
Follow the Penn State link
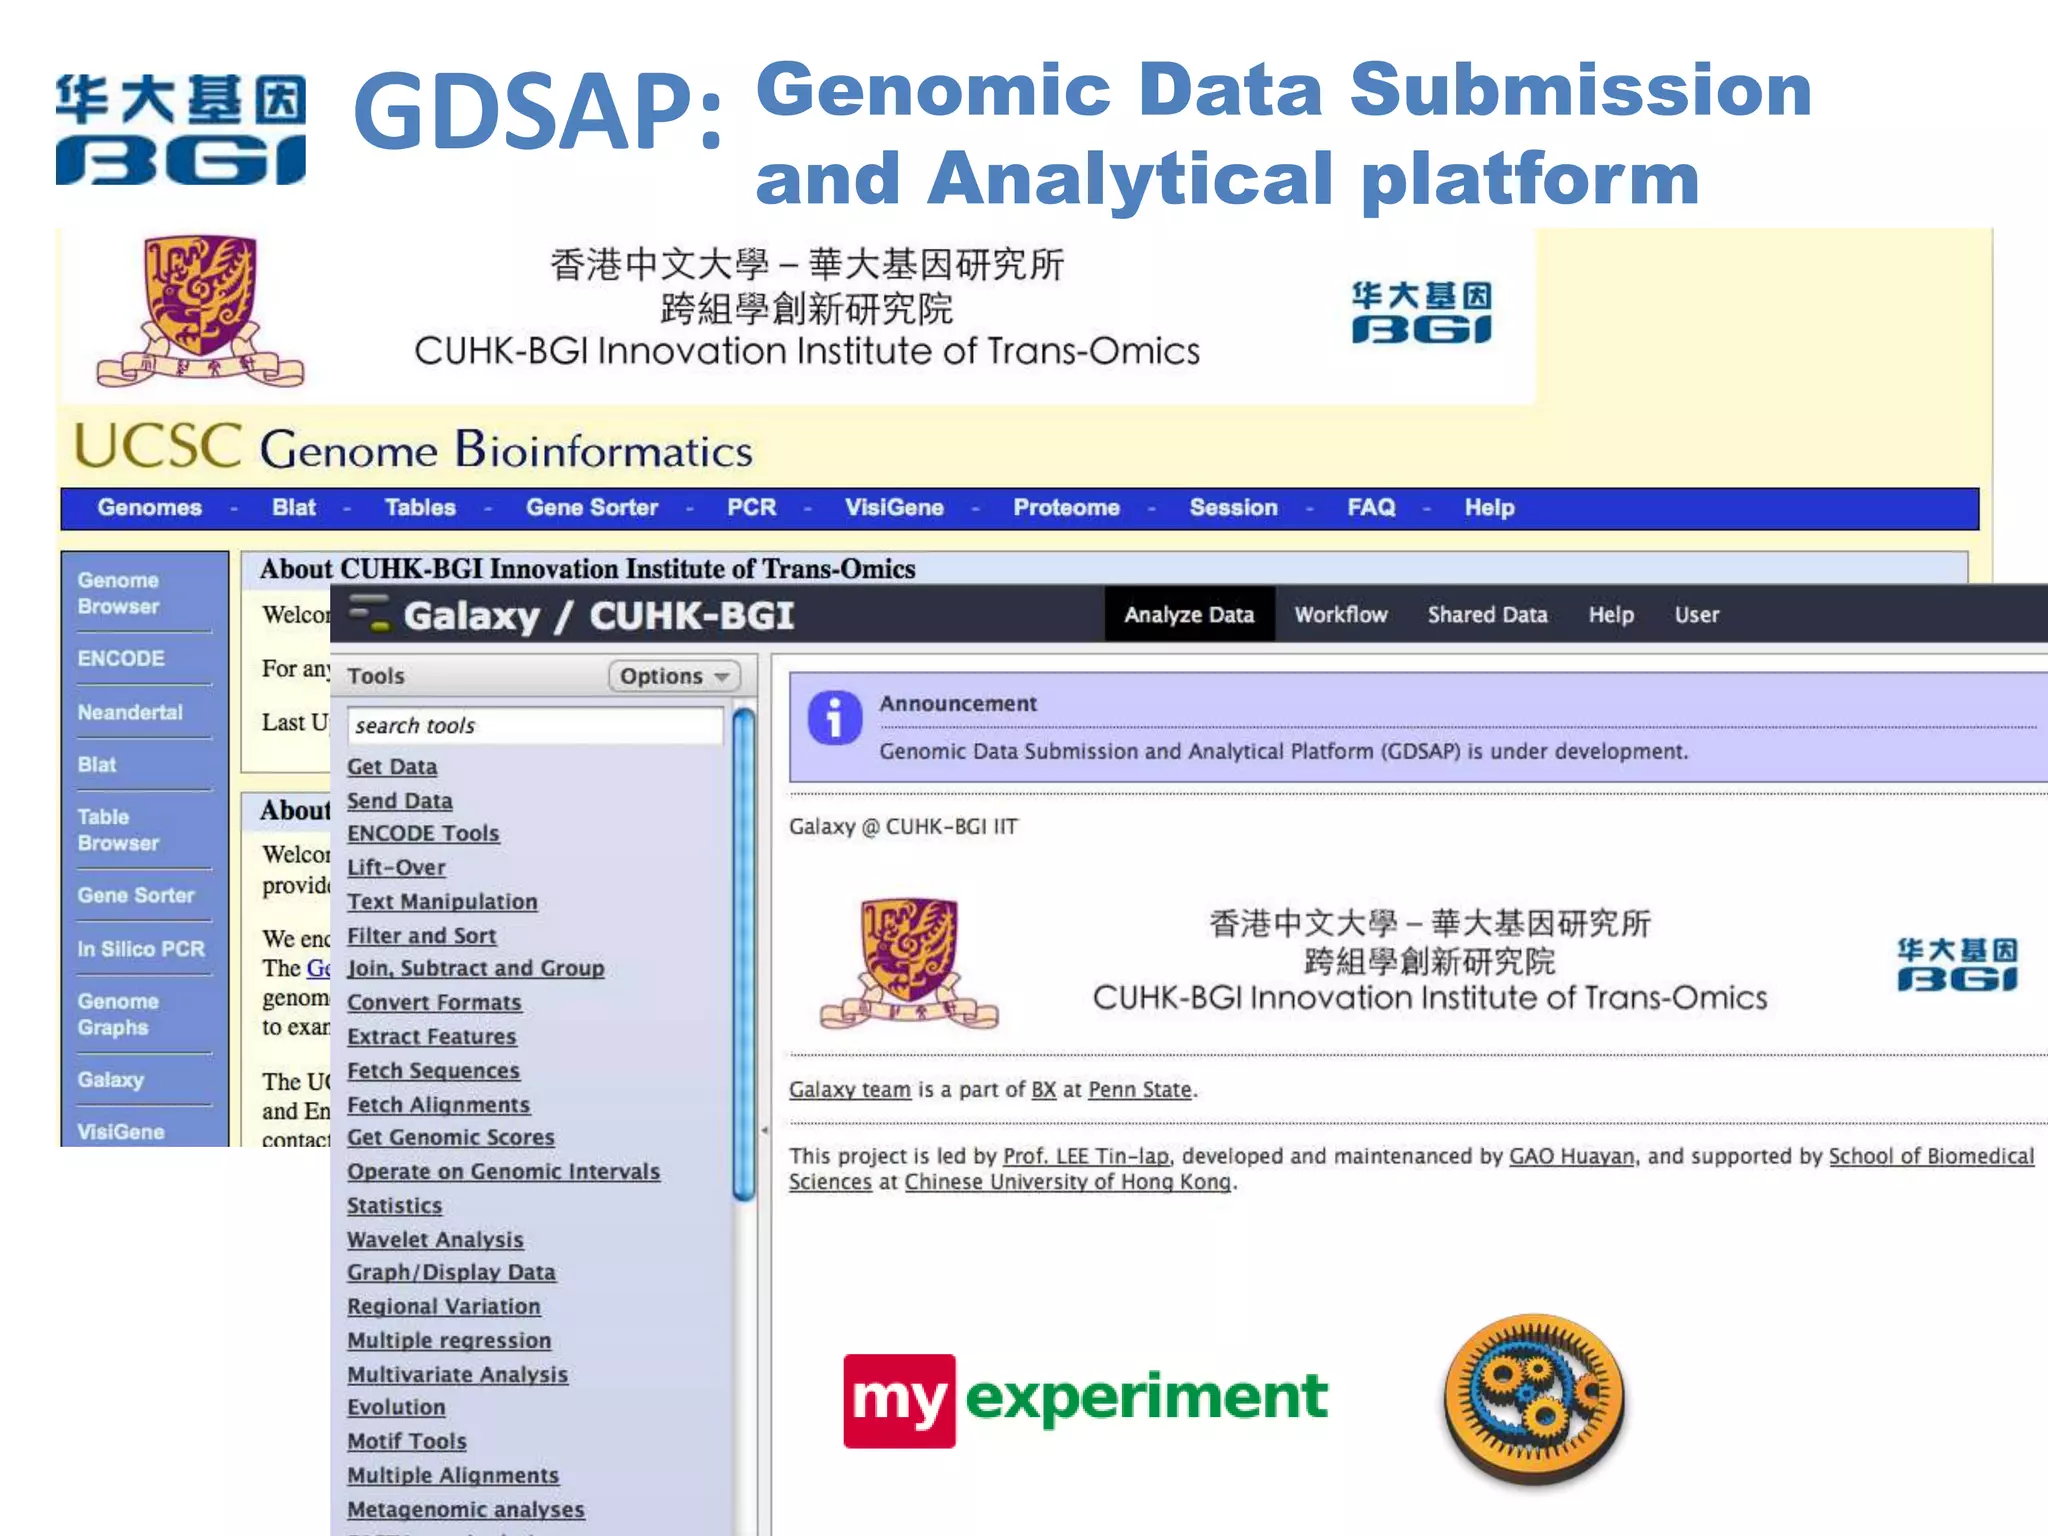click(1140, 1090)
